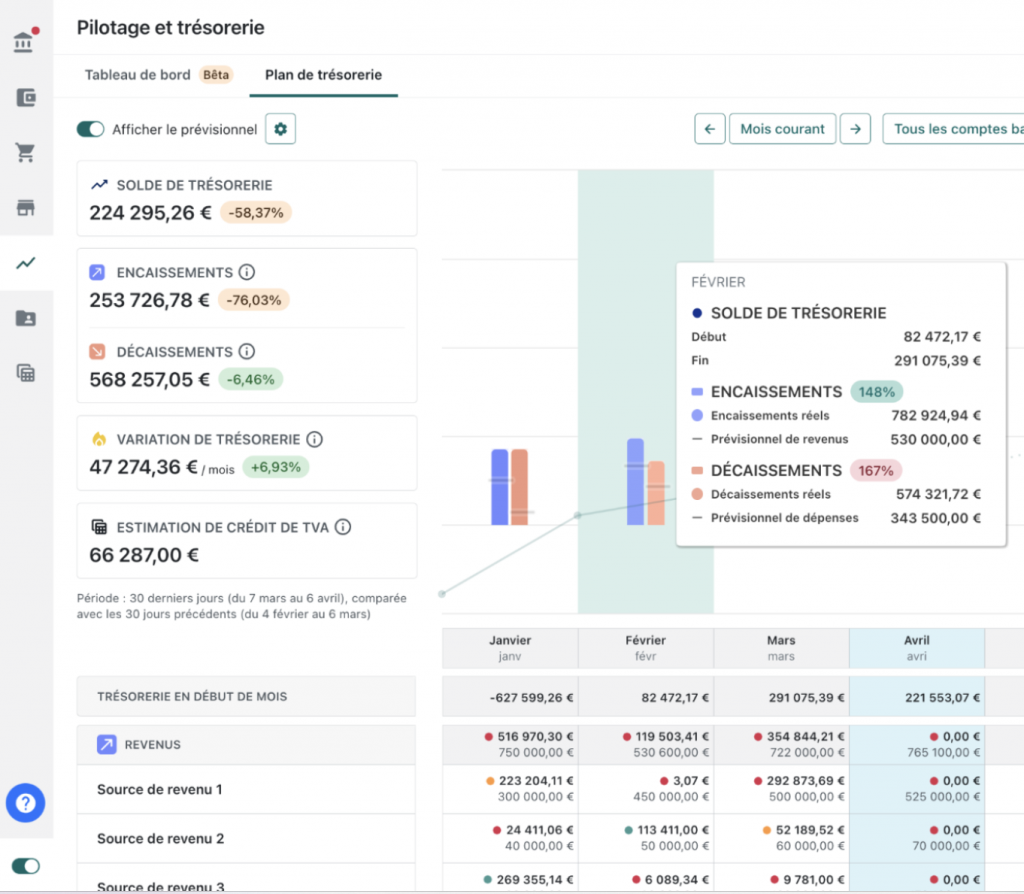
Task: Toggle Afficher le prévisionnel switch
Action: (91, 129)
